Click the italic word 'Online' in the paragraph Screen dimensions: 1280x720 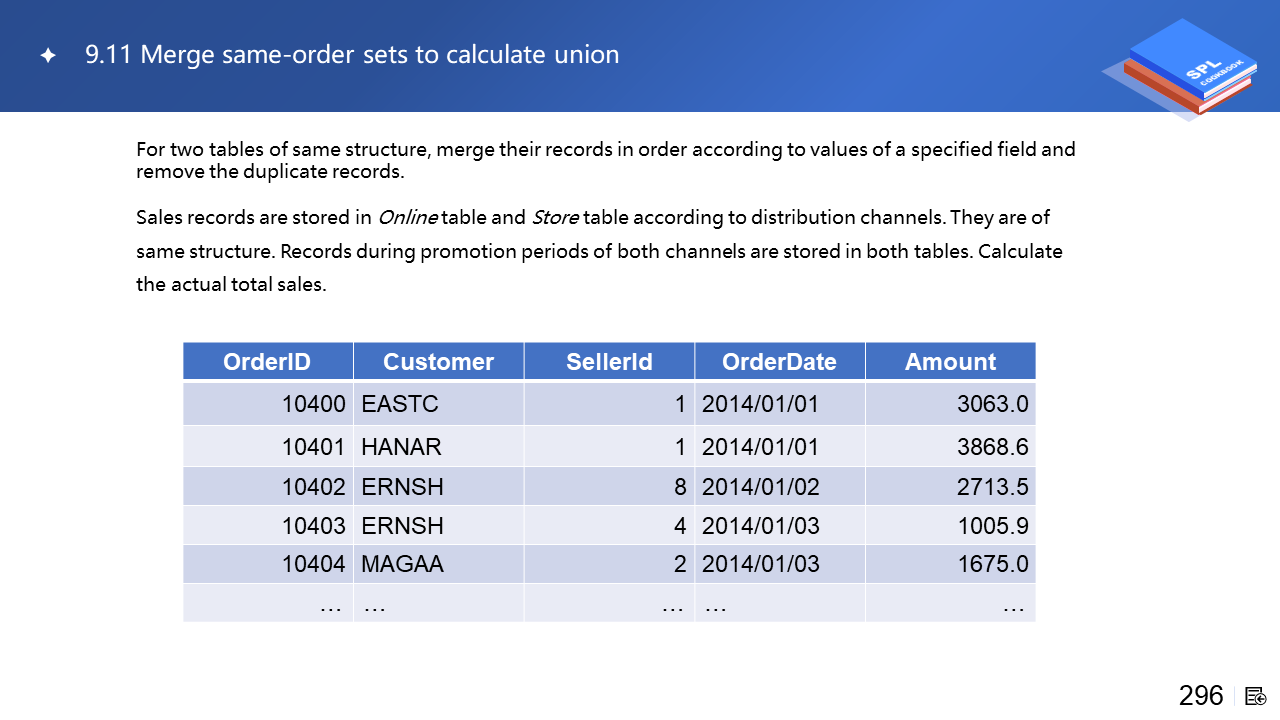click(x=407, y=218)
